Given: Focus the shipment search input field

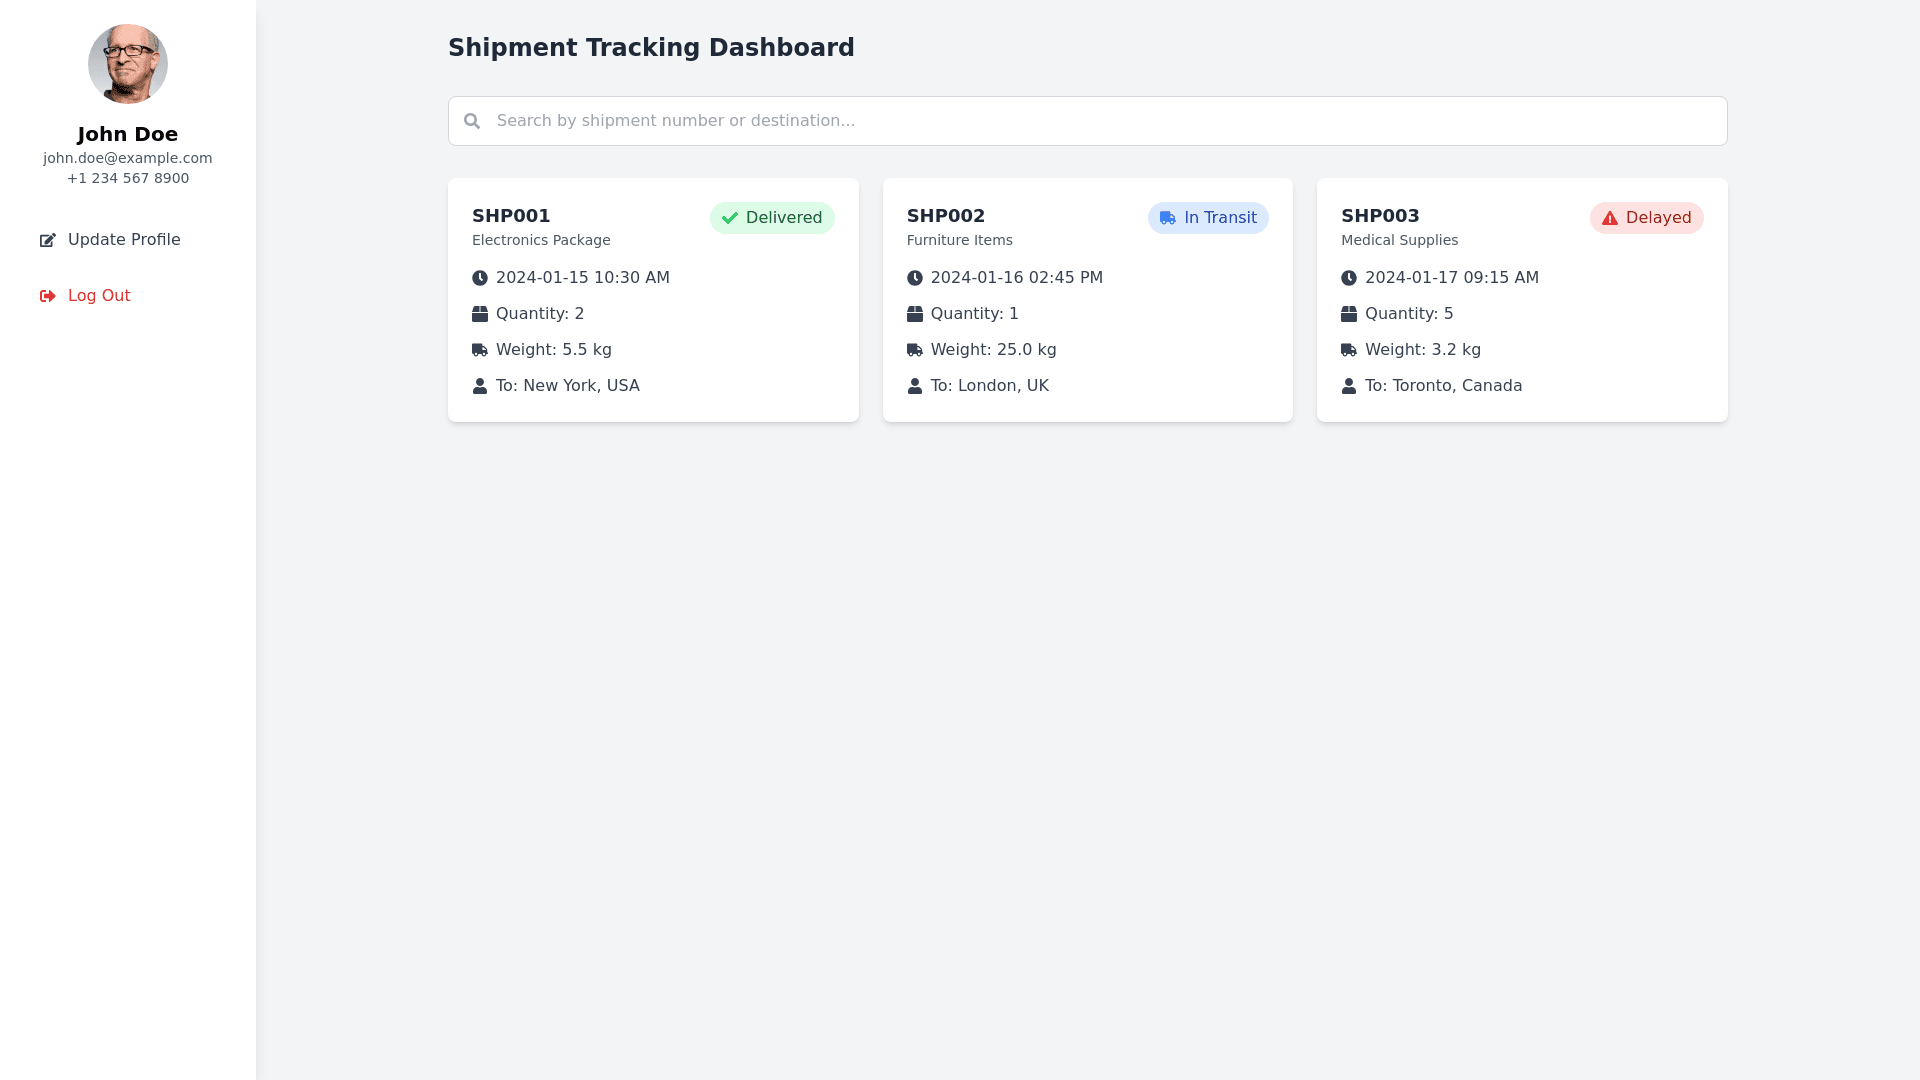Looking at the screenshot, I should point(1100,121).
